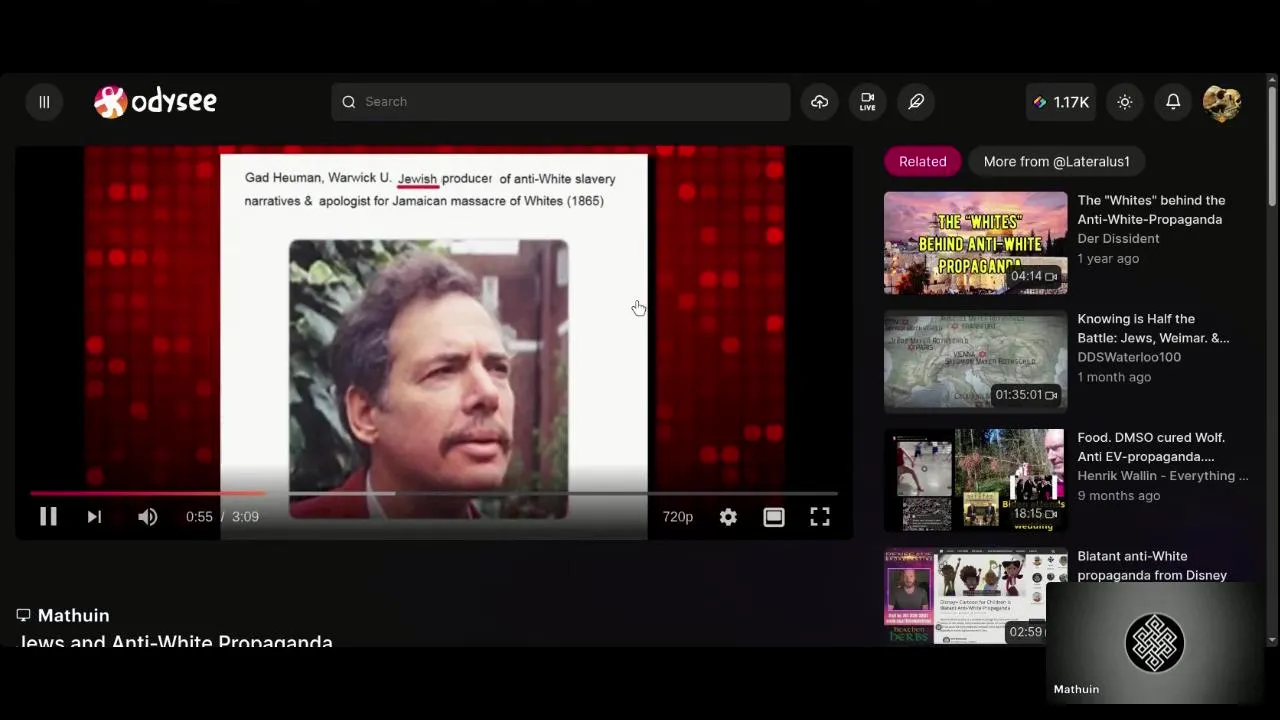Click the Go Live camera icon
This screenshot has width=1280, height=720.
pyautogui.click(x=868, y=102)
